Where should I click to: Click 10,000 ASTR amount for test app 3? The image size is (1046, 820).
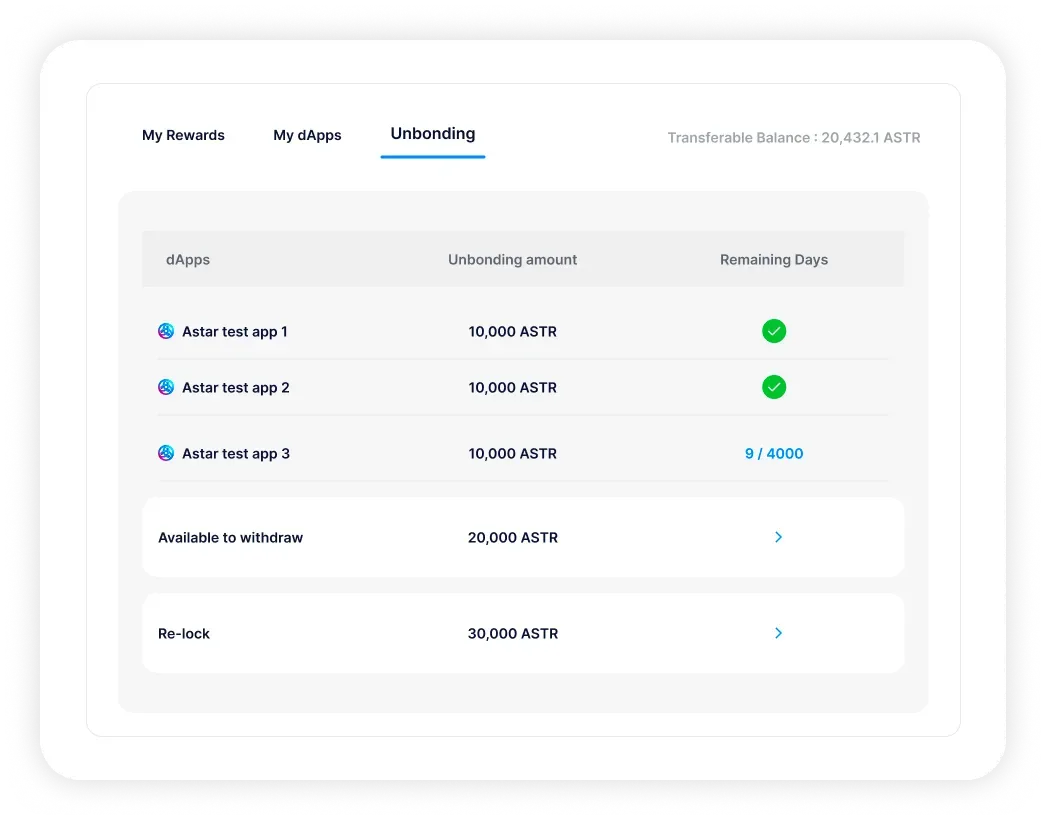[512, 454]
